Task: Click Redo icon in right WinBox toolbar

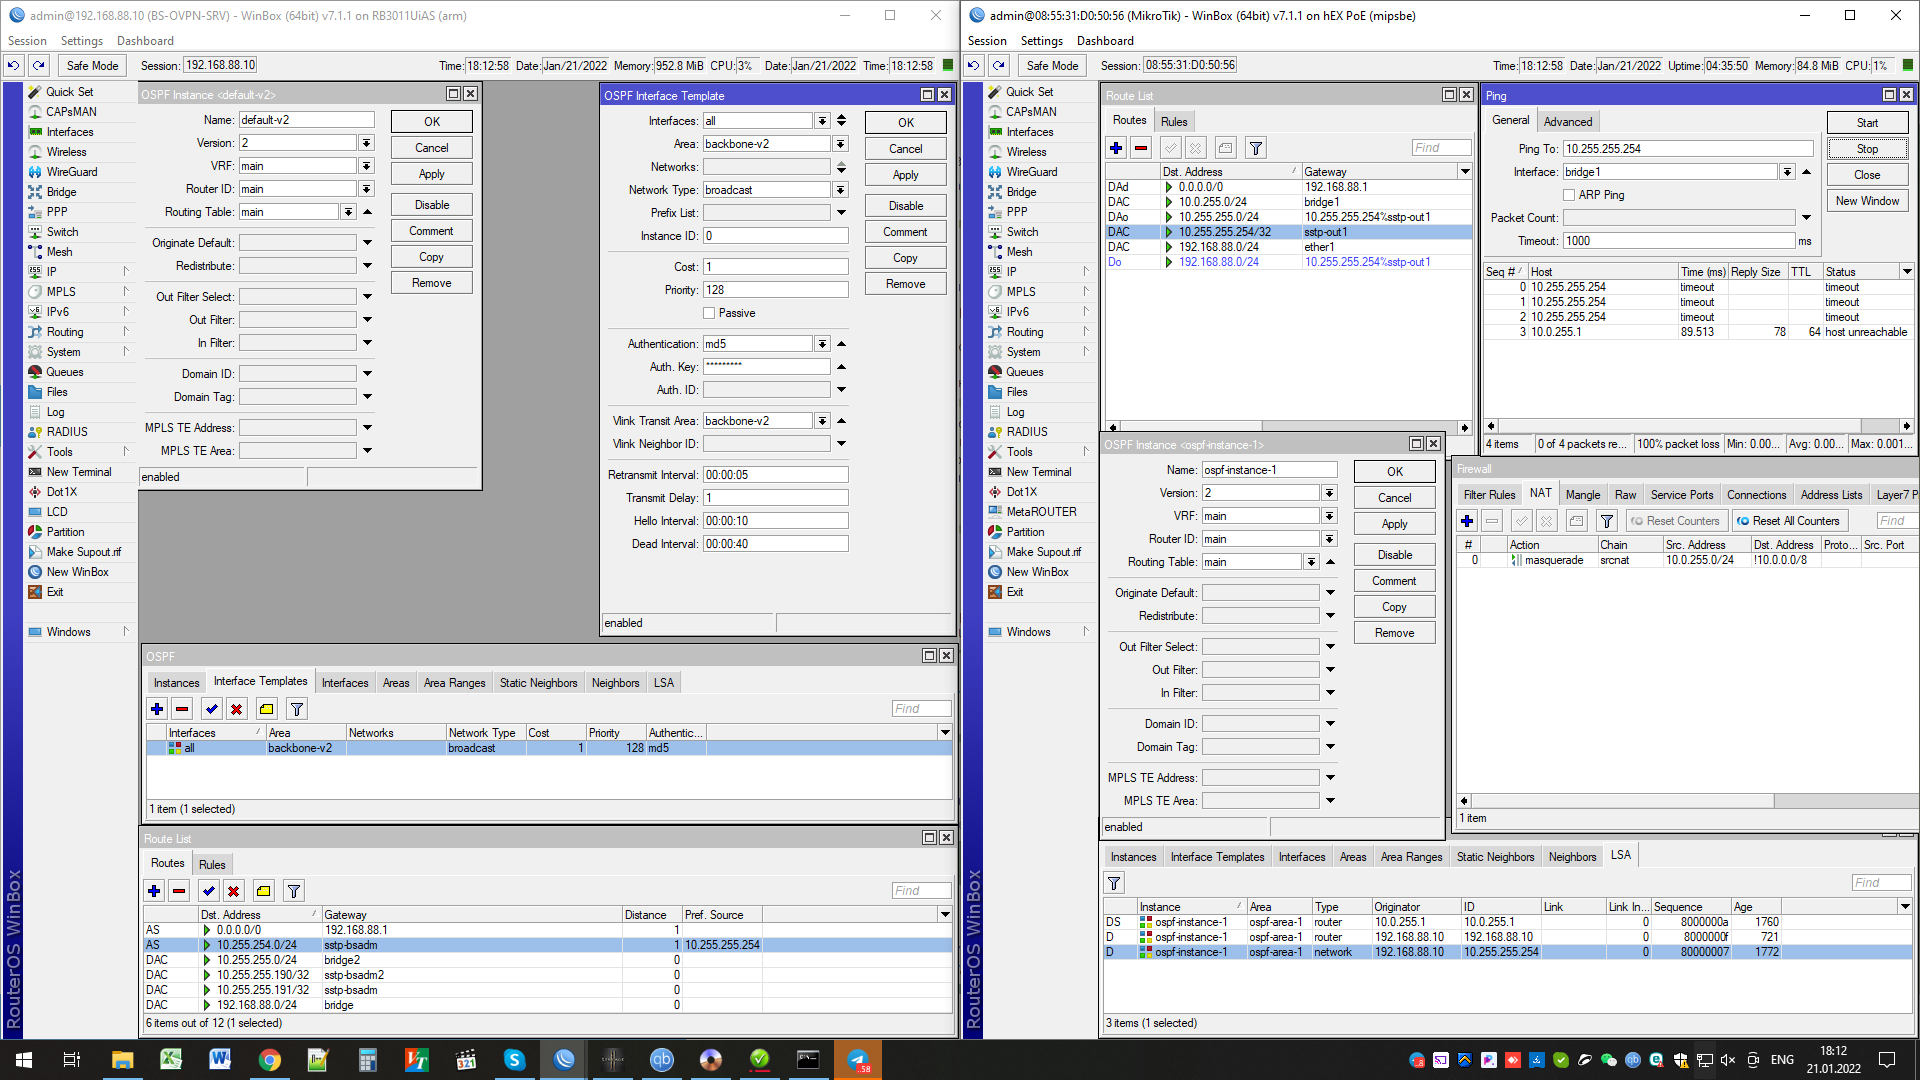Action: click(998, 66)
